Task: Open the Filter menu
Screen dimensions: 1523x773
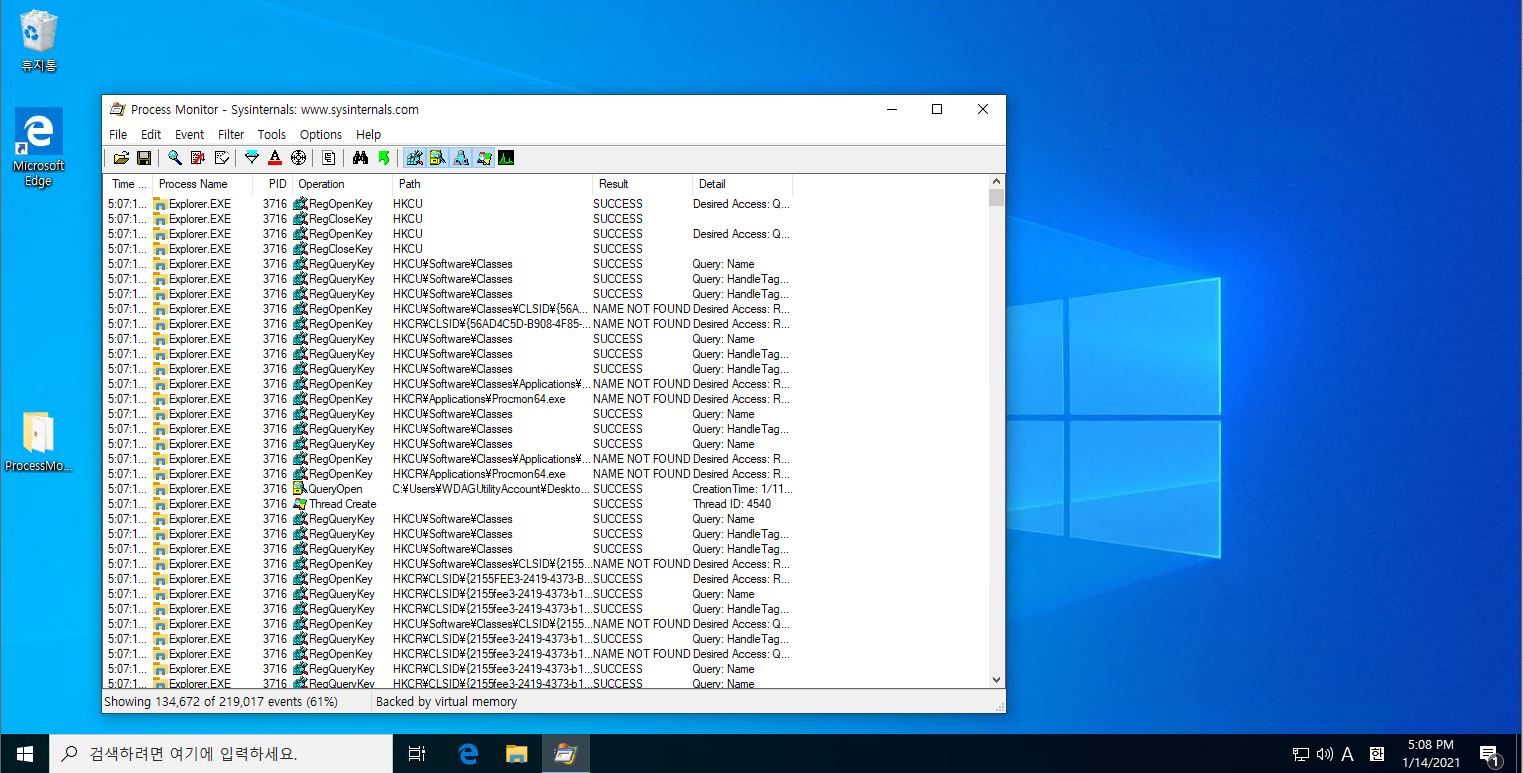Action: click(x=231, y=134)
